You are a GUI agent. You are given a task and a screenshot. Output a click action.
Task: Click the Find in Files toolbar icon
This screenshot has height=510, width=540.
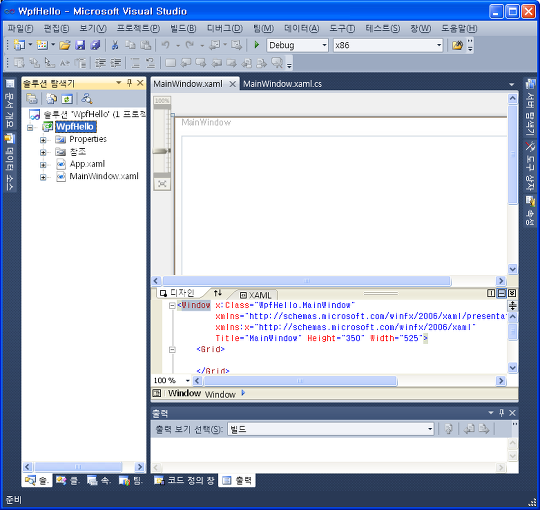[x=457, y=45]
